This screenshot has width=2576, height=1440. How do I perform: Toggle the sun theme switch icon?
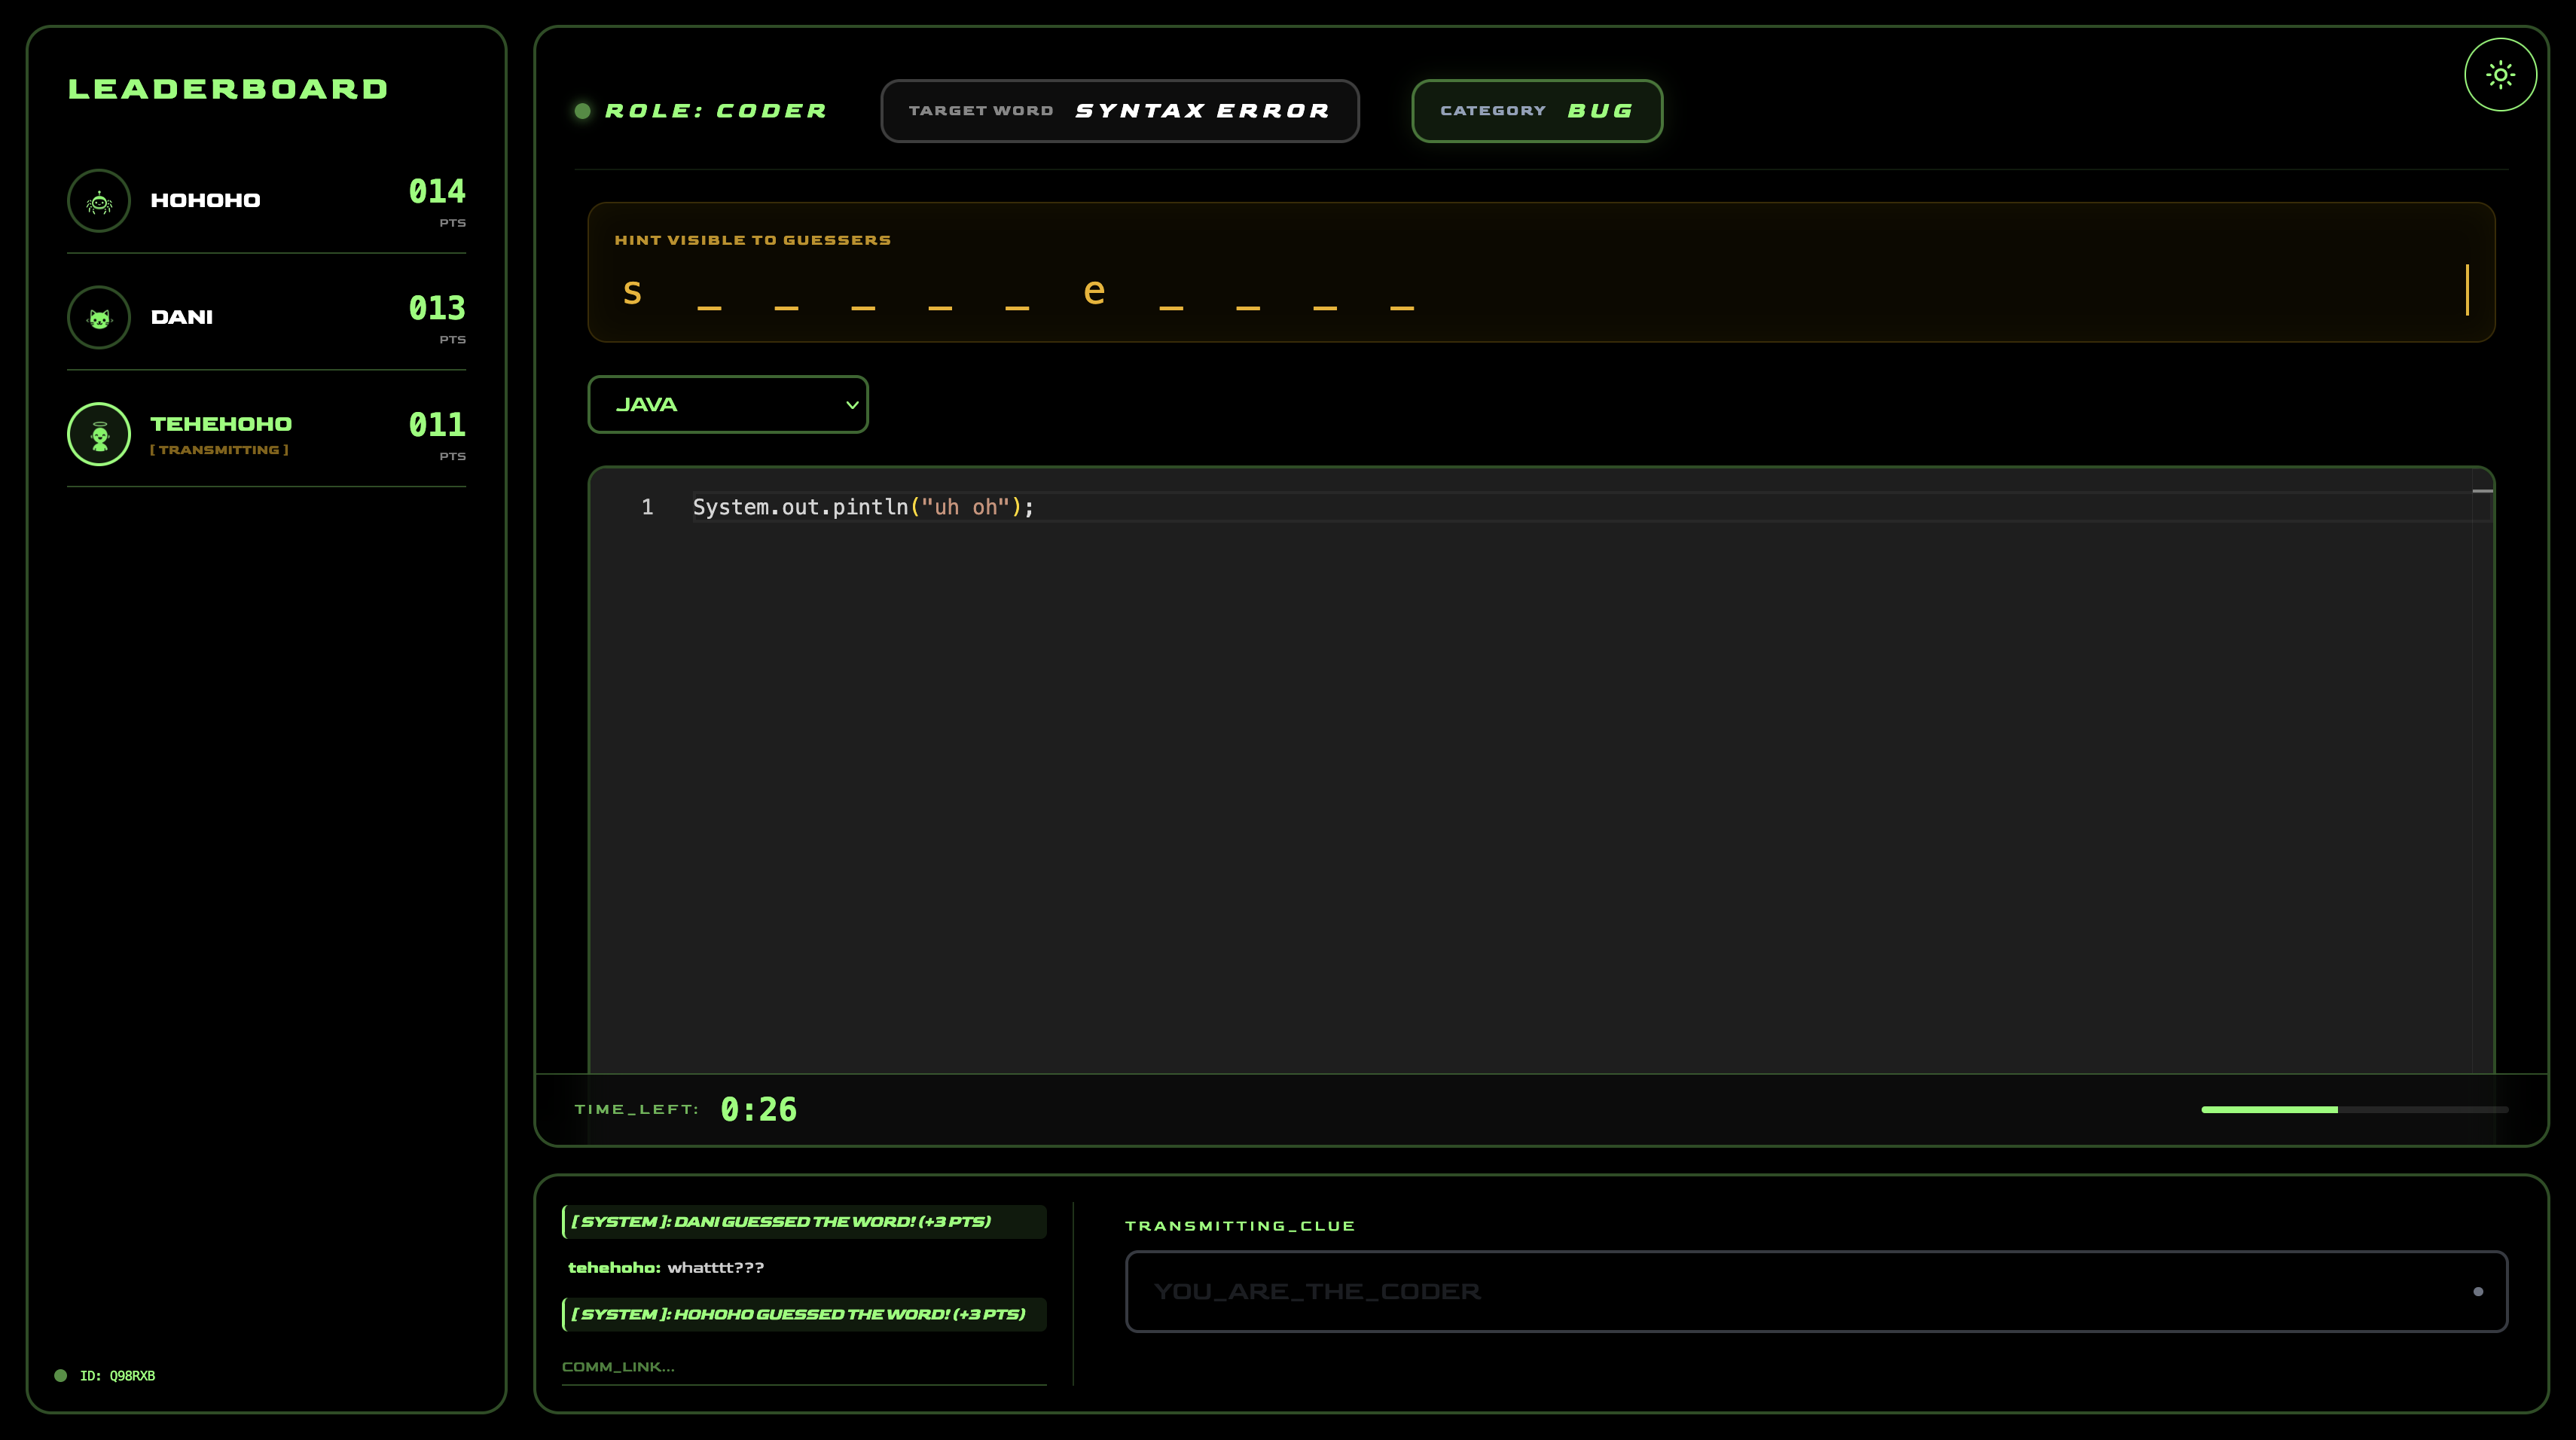pyautogui.click(x=2500, y=75)
